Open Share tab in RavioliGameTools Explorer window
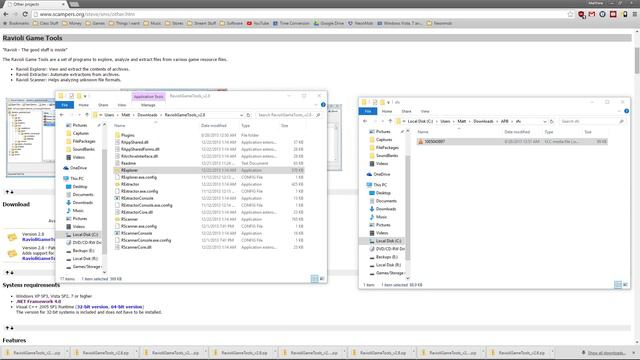Viewport: 640px width, 360px height. [x=103, y=105]
